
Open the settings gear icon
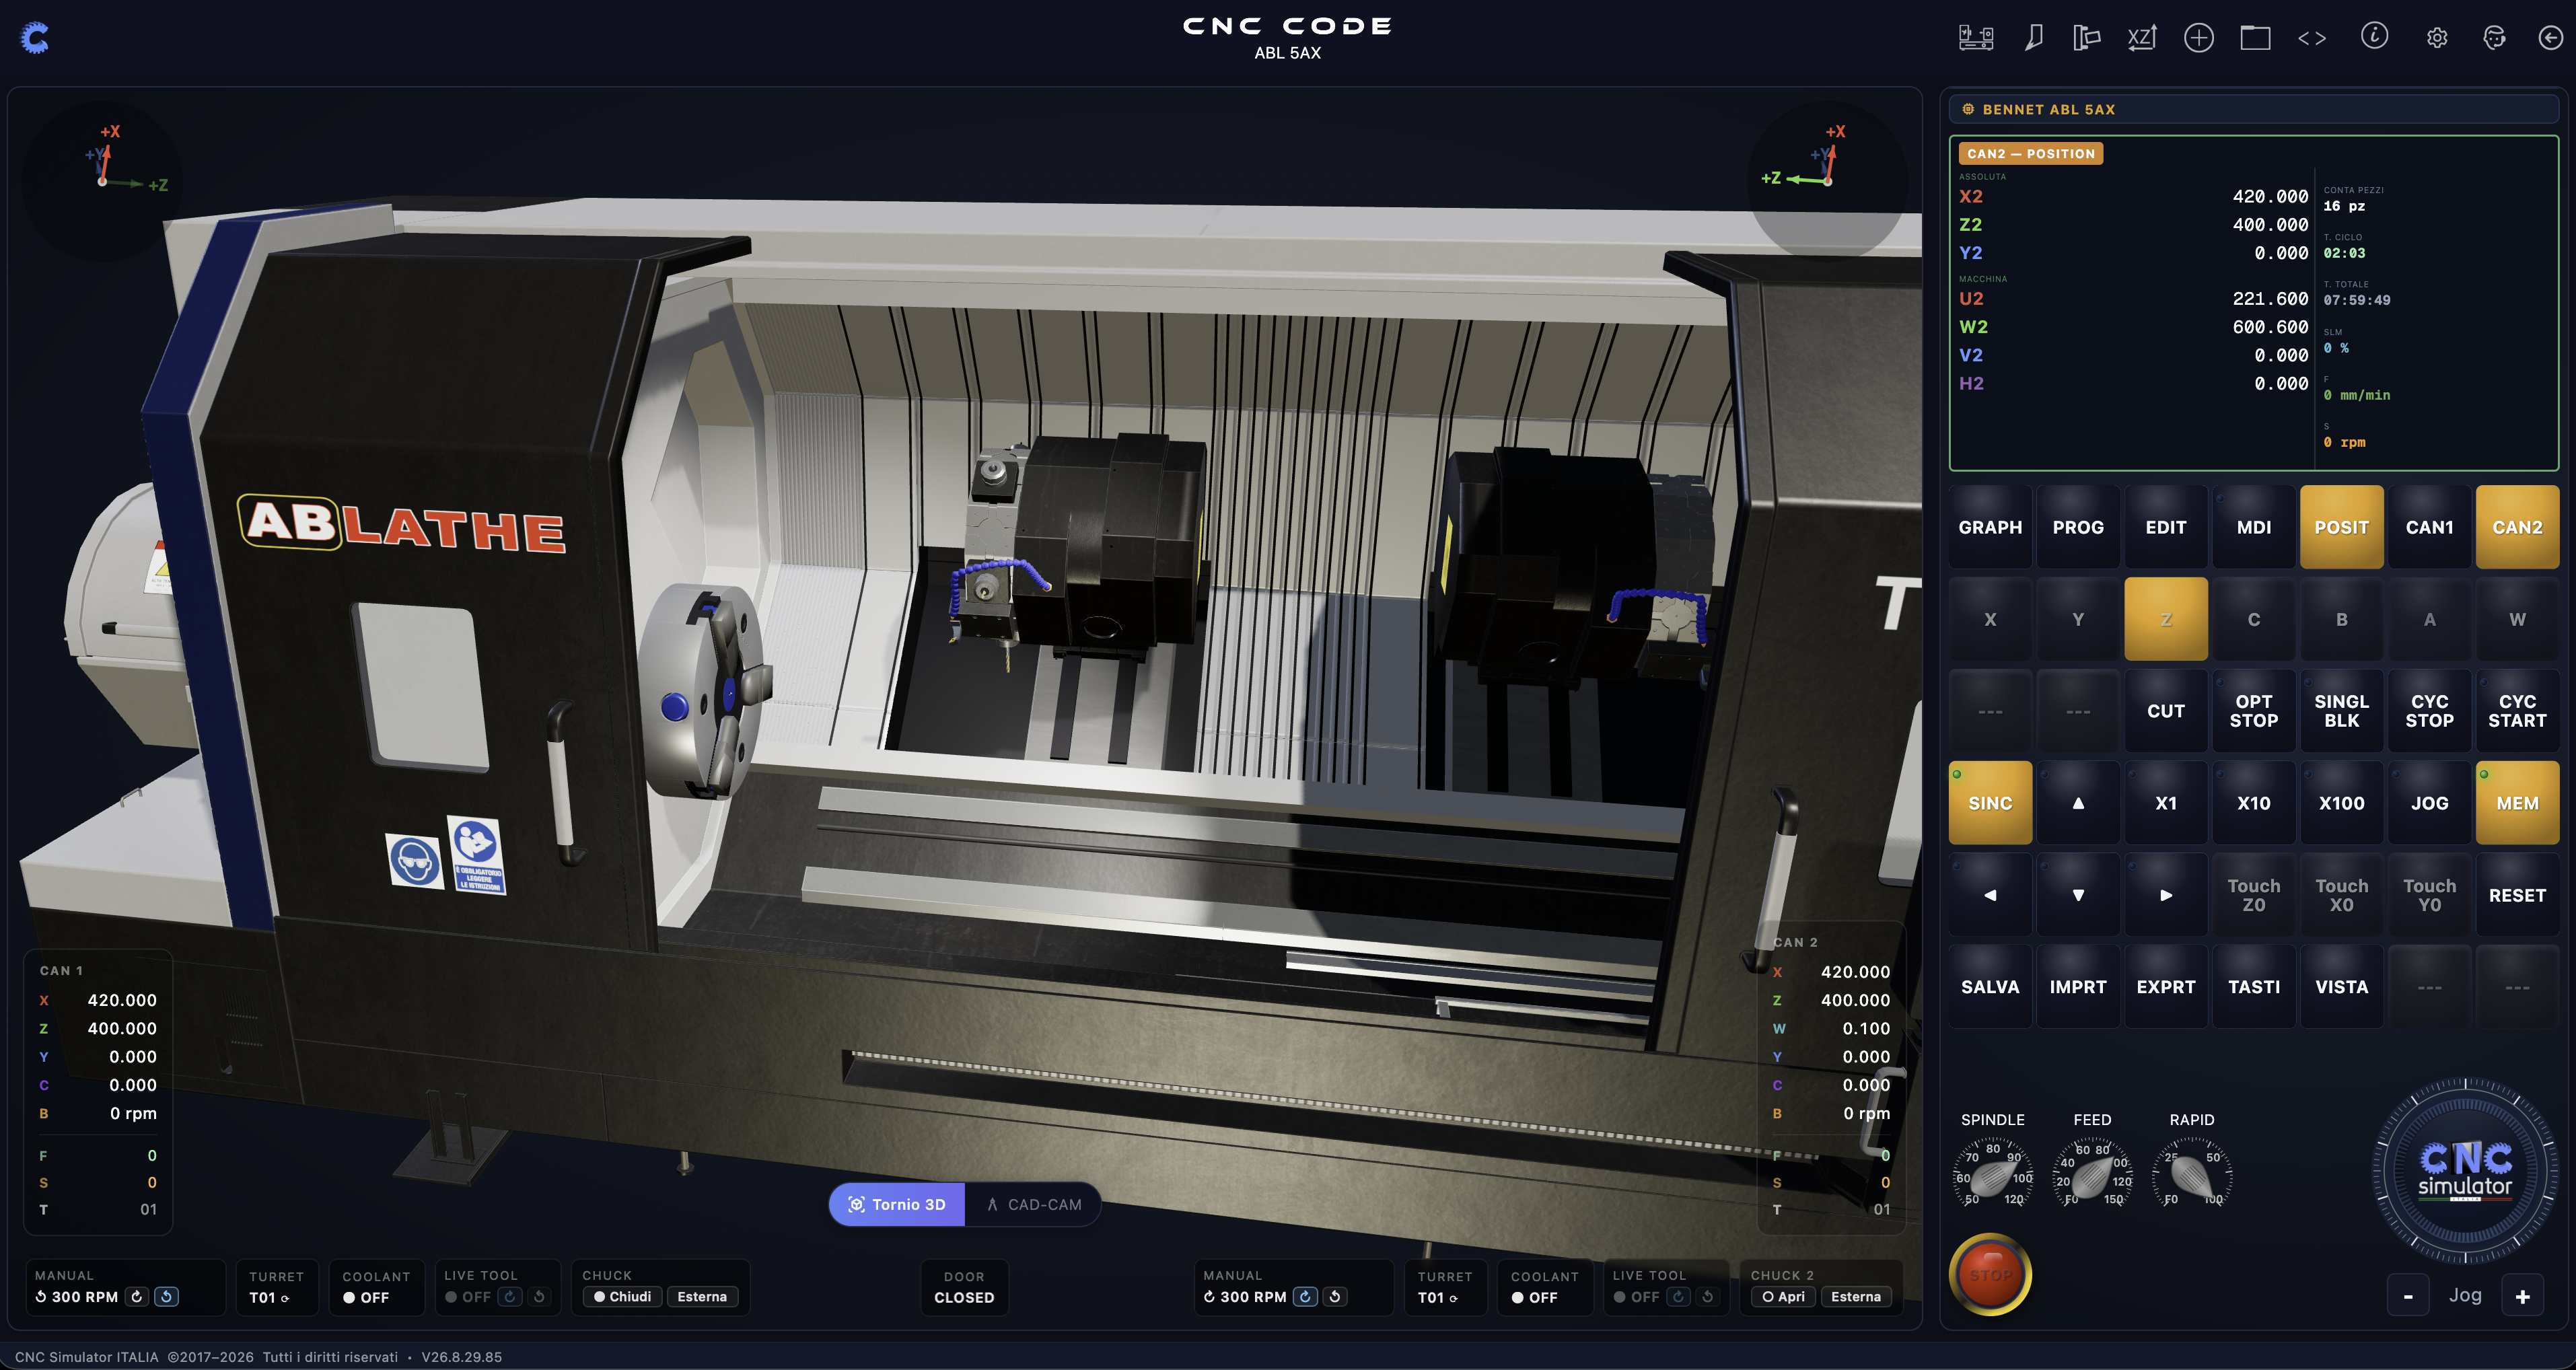(x=2437, y=38)
